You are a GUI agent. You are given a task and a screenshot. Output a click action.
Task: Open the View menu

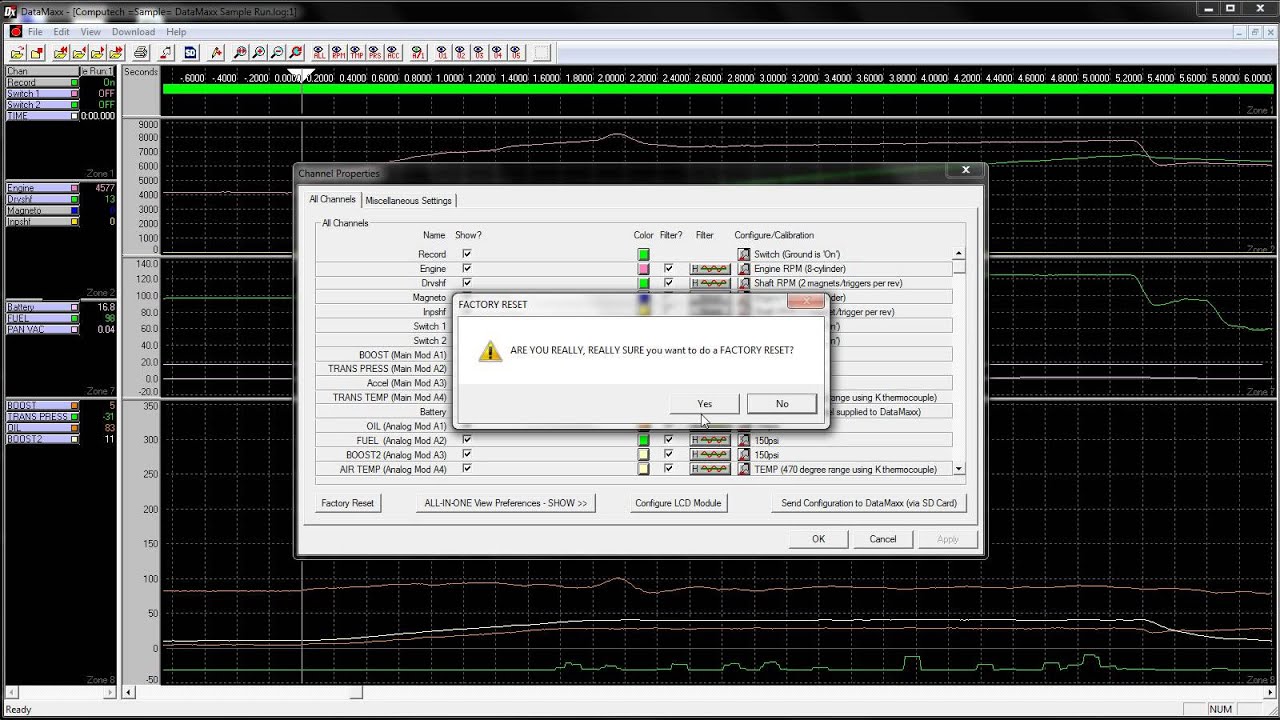[90, 32]
